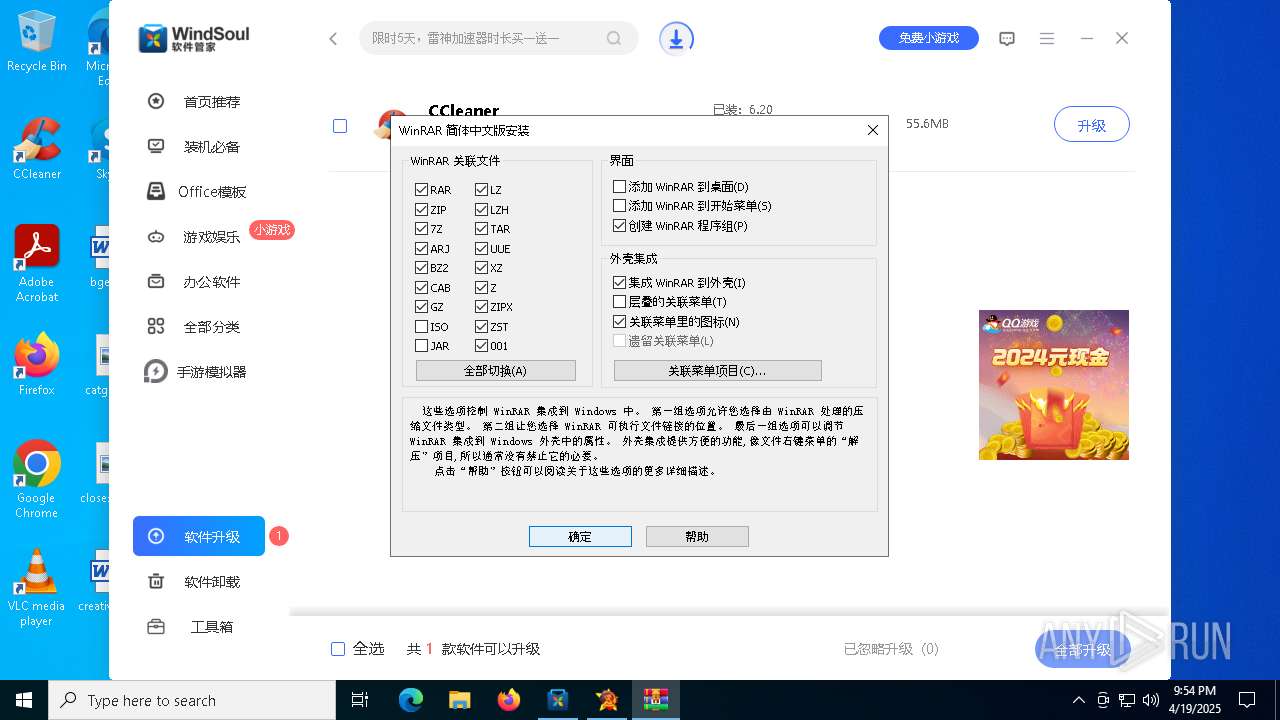Image resolution: width=1280 pixels, height=720 pixels.
Task: Open 办公软件 in sidebar
Action: pyautogui.click(x=199, y=282)
